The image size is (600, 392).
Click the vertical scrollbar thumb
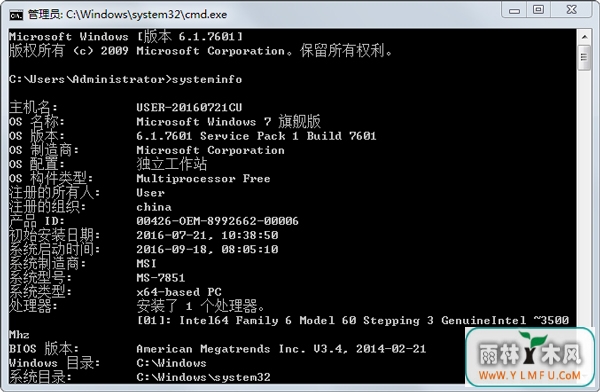pos(584,57)
